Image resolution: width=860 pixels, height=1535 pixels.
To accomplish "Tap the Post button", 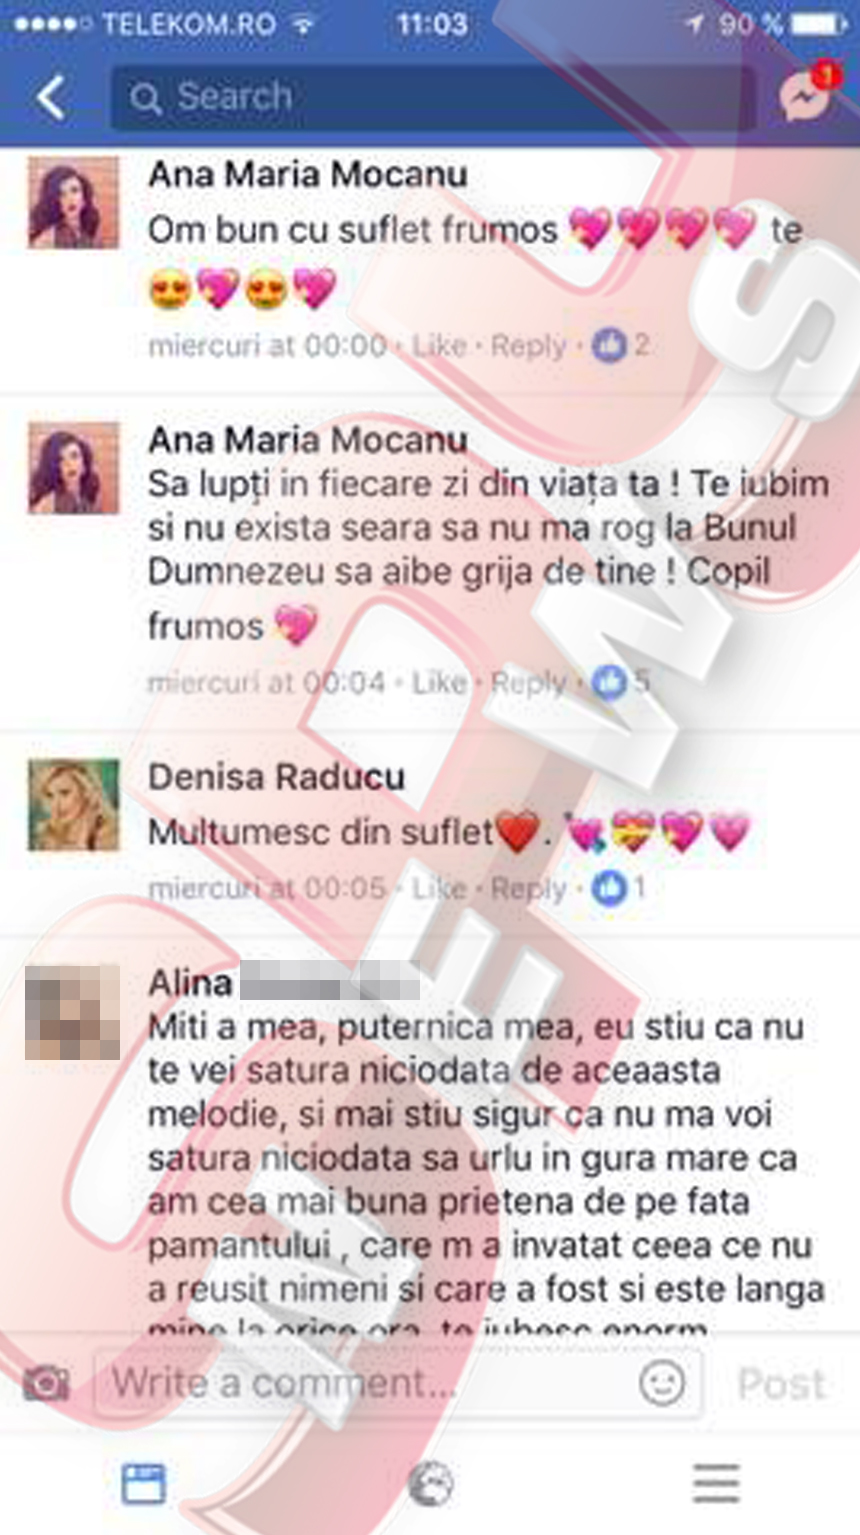I will coord(782,1384).
